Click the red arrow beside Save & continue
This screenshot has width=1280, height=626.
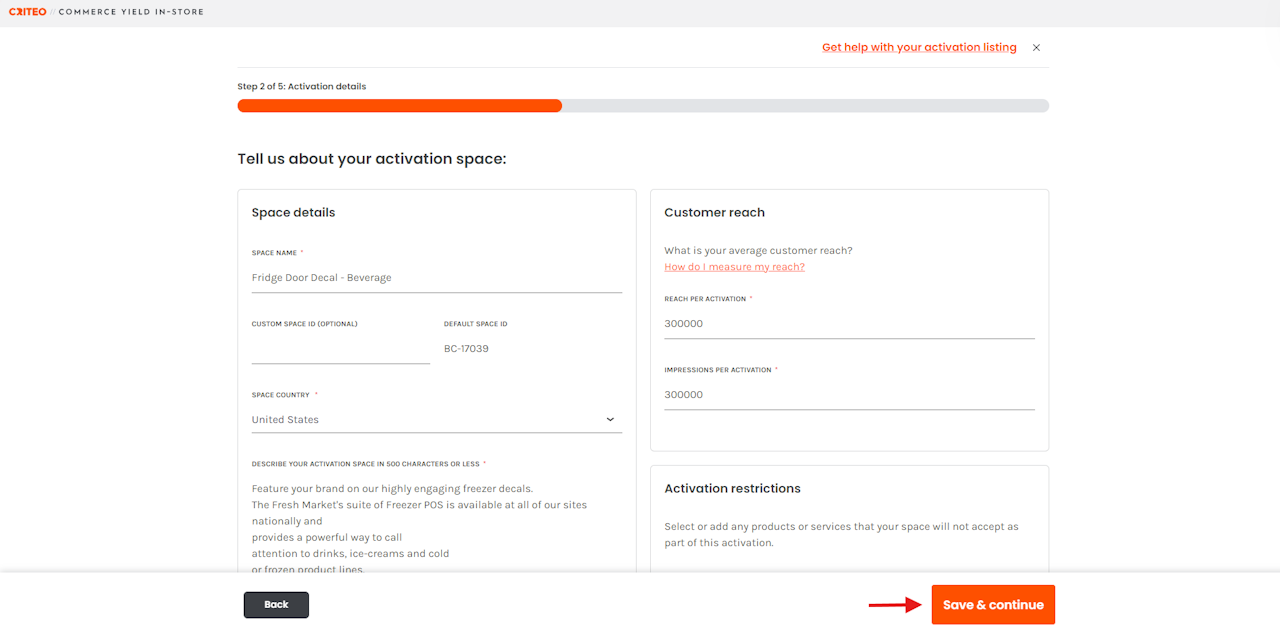pos(894,604)
